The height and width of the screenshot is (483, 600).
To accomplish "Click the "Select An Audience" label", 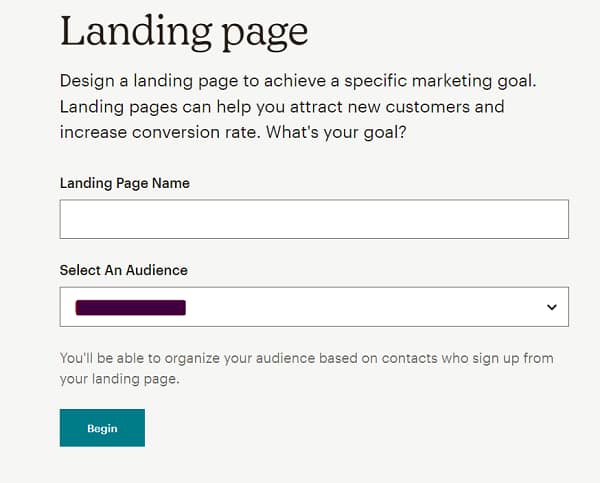I will 124,270.
